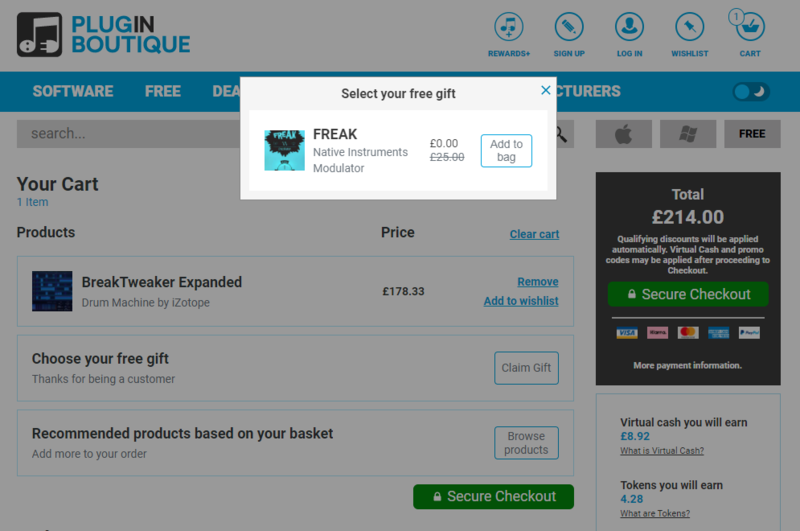Close the free gift dialog
The image size is (800, 531).
click(545, 90)
